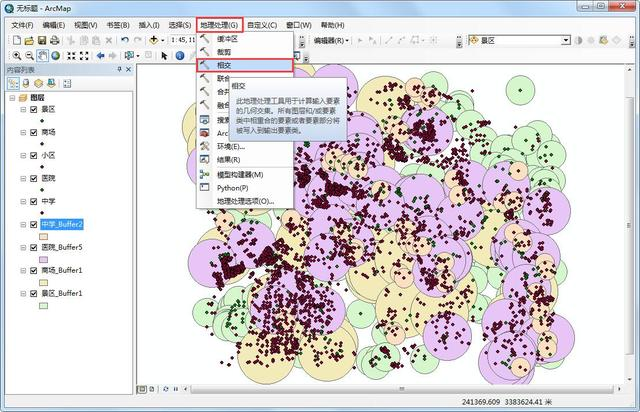This screenshot has height=412, width=640.
Task: Uncheck the 商场 layer checkbox
Action: [34, 132]
